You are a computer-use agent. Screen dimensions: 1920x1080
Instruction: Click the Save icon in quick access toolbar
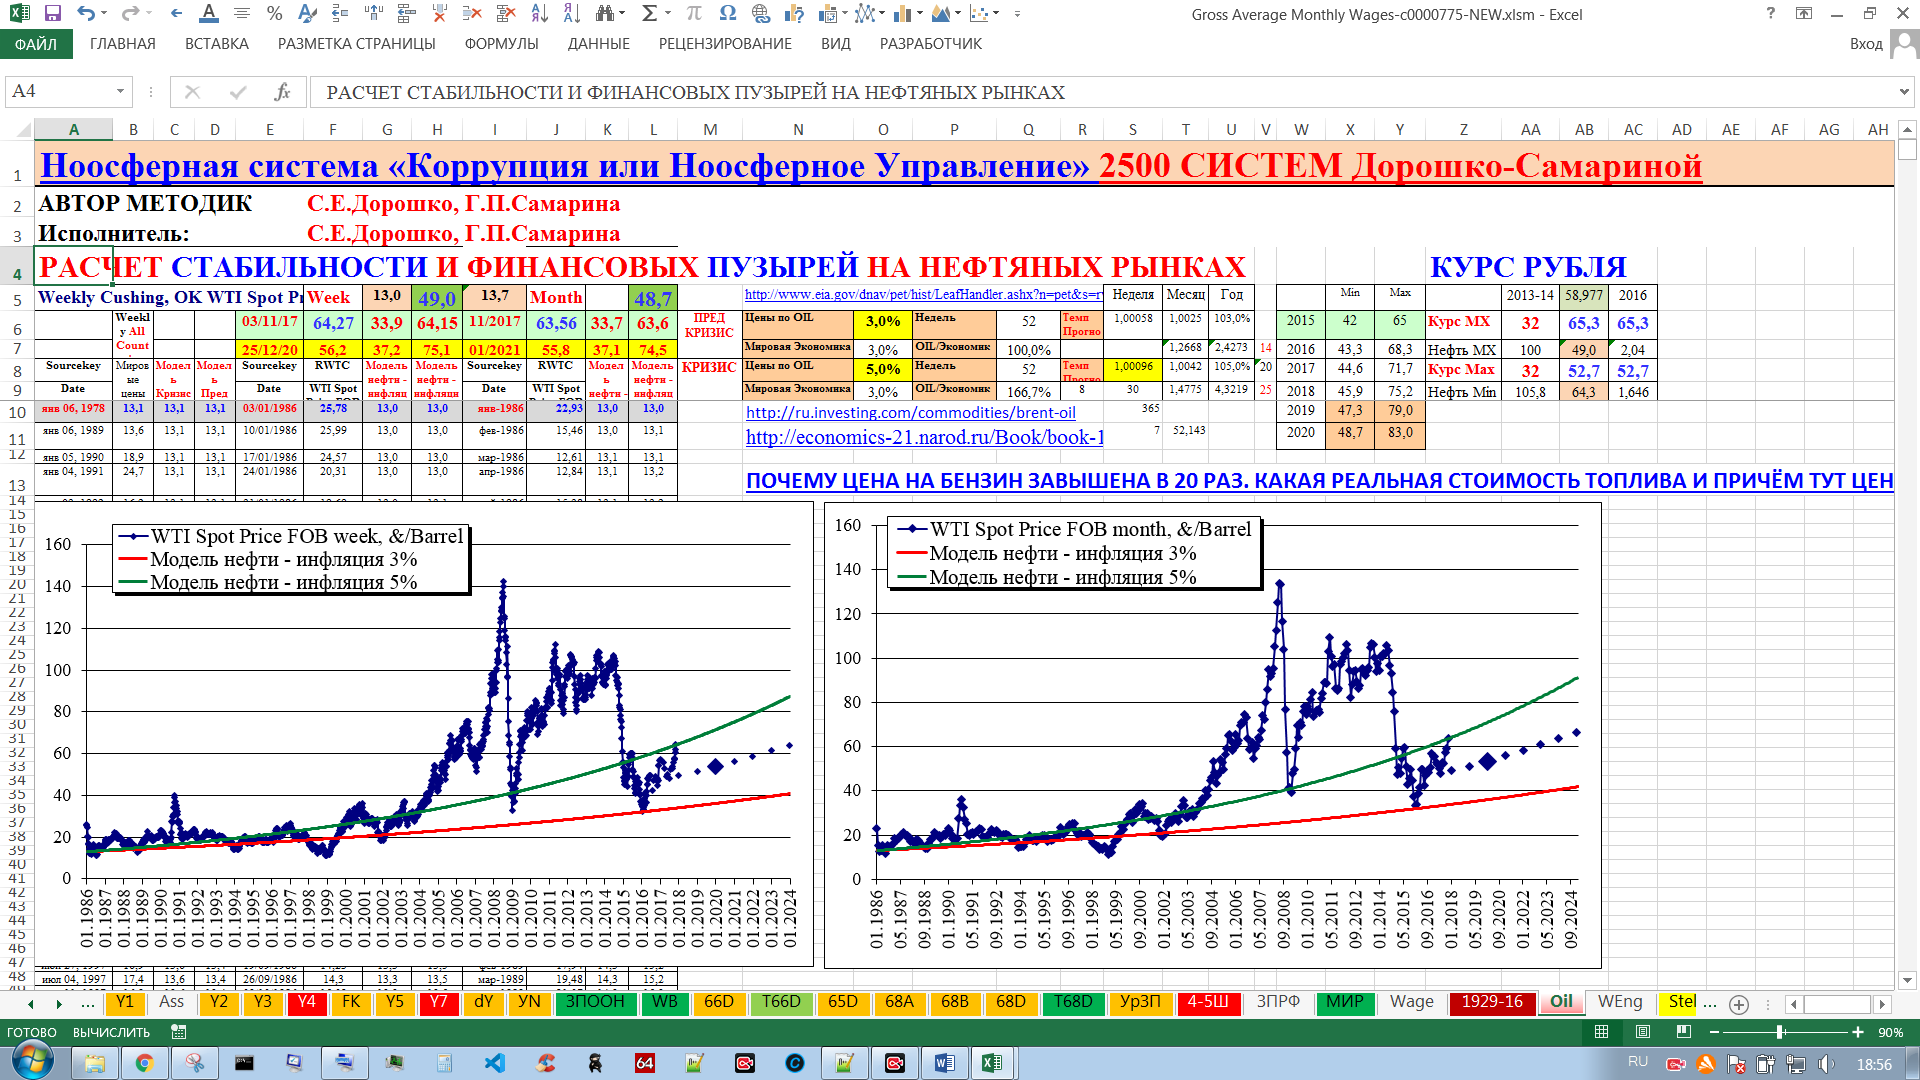(52, 14)
